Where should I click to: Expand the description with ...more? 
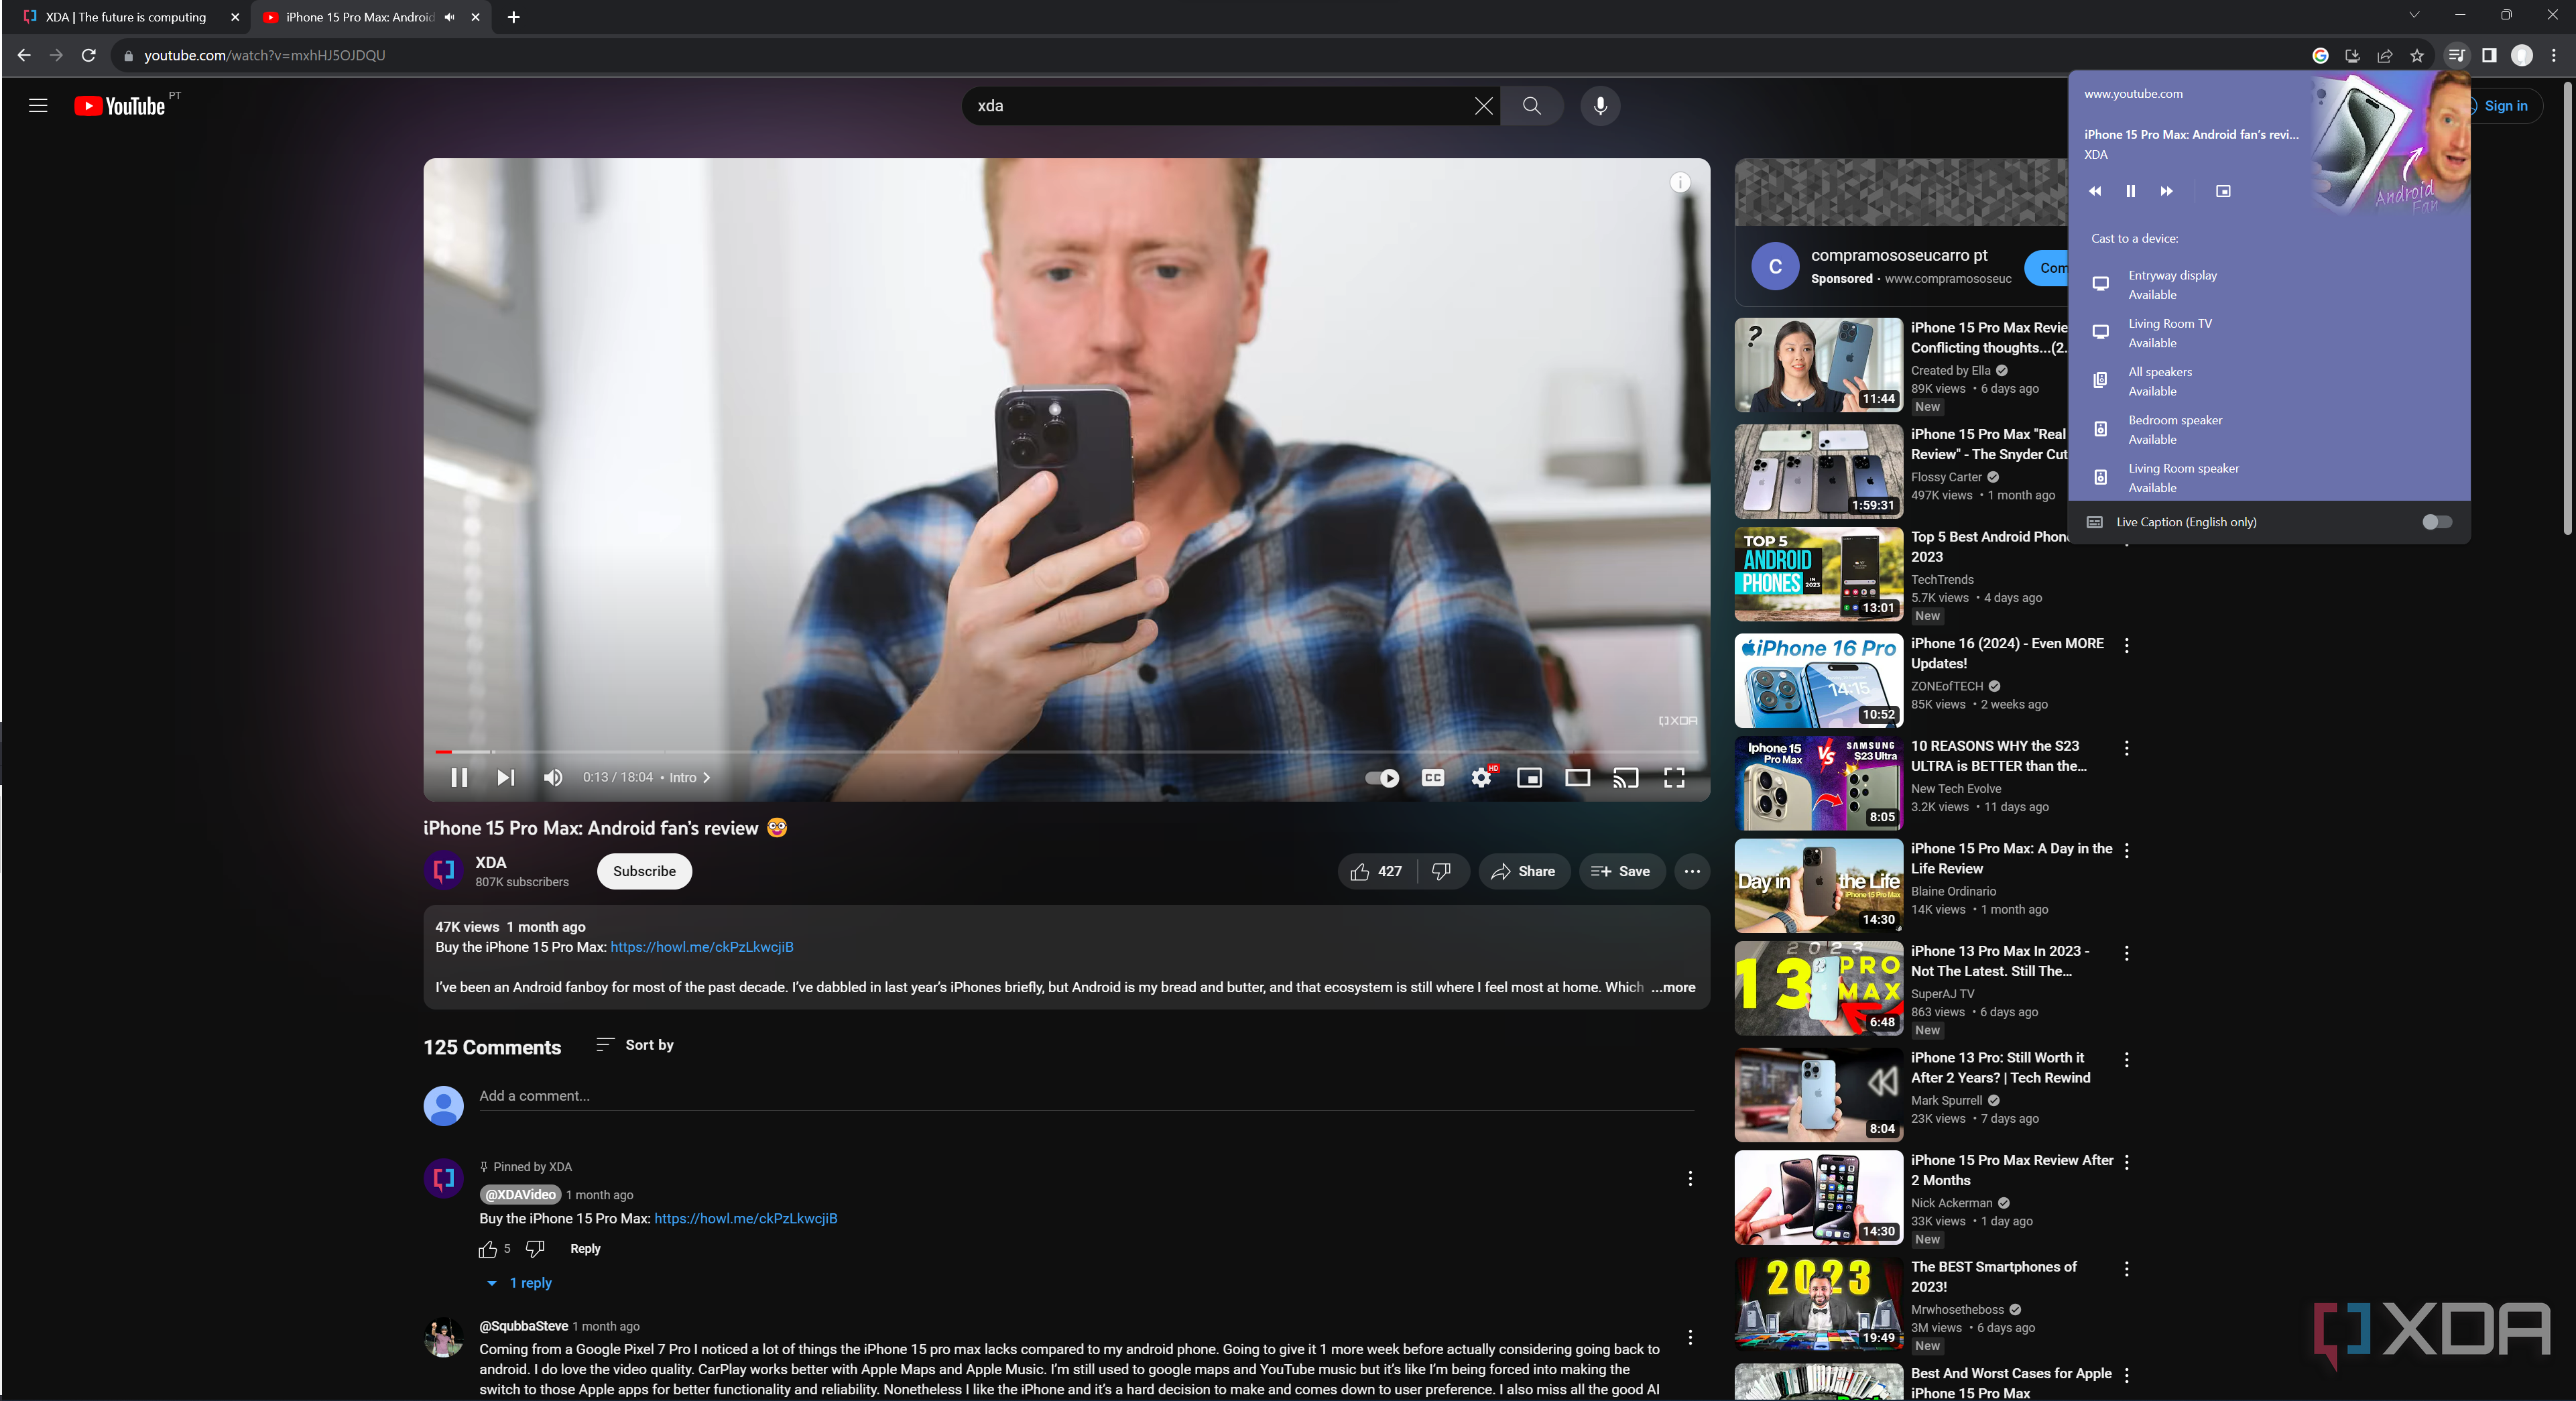[1673, 987]
